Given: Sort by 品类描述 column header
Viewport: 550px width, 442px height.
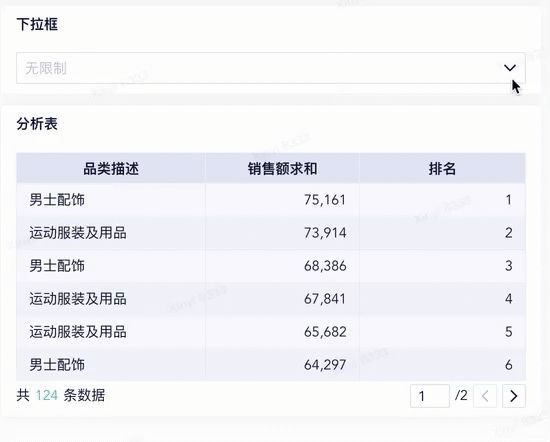Looking at the screenshot, I should click(x=111, y=168).
